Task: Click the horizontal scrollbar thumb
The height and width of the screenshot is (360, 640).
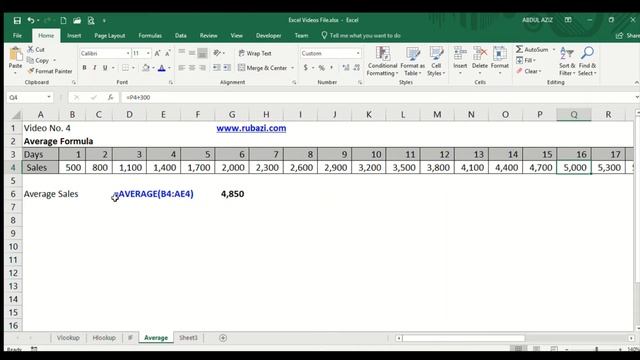Action: [463, 338]
